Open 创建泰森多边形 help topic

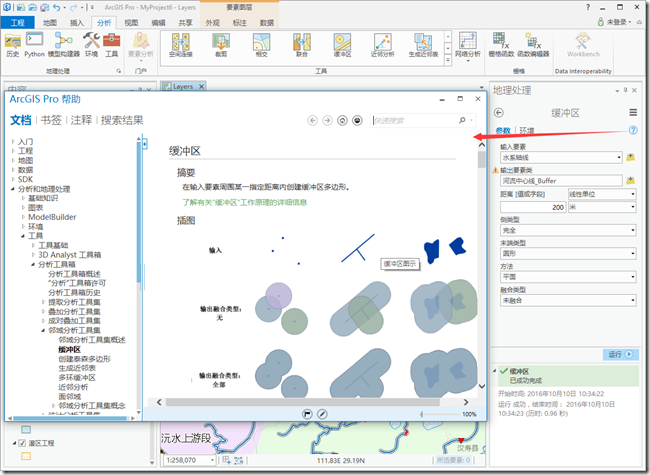(85, 359)
